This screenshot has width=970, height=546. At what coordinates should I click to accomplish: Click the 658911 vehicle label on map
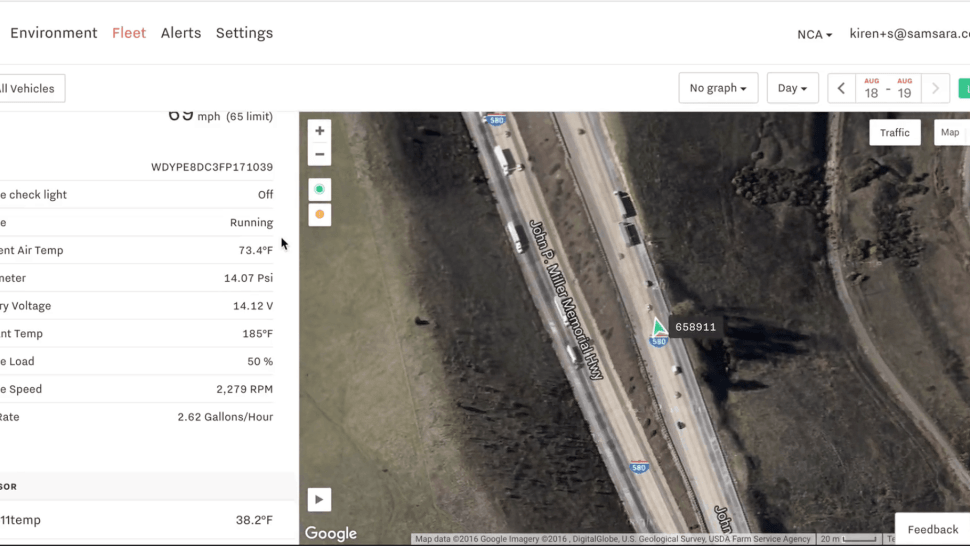tap(695, 327)
